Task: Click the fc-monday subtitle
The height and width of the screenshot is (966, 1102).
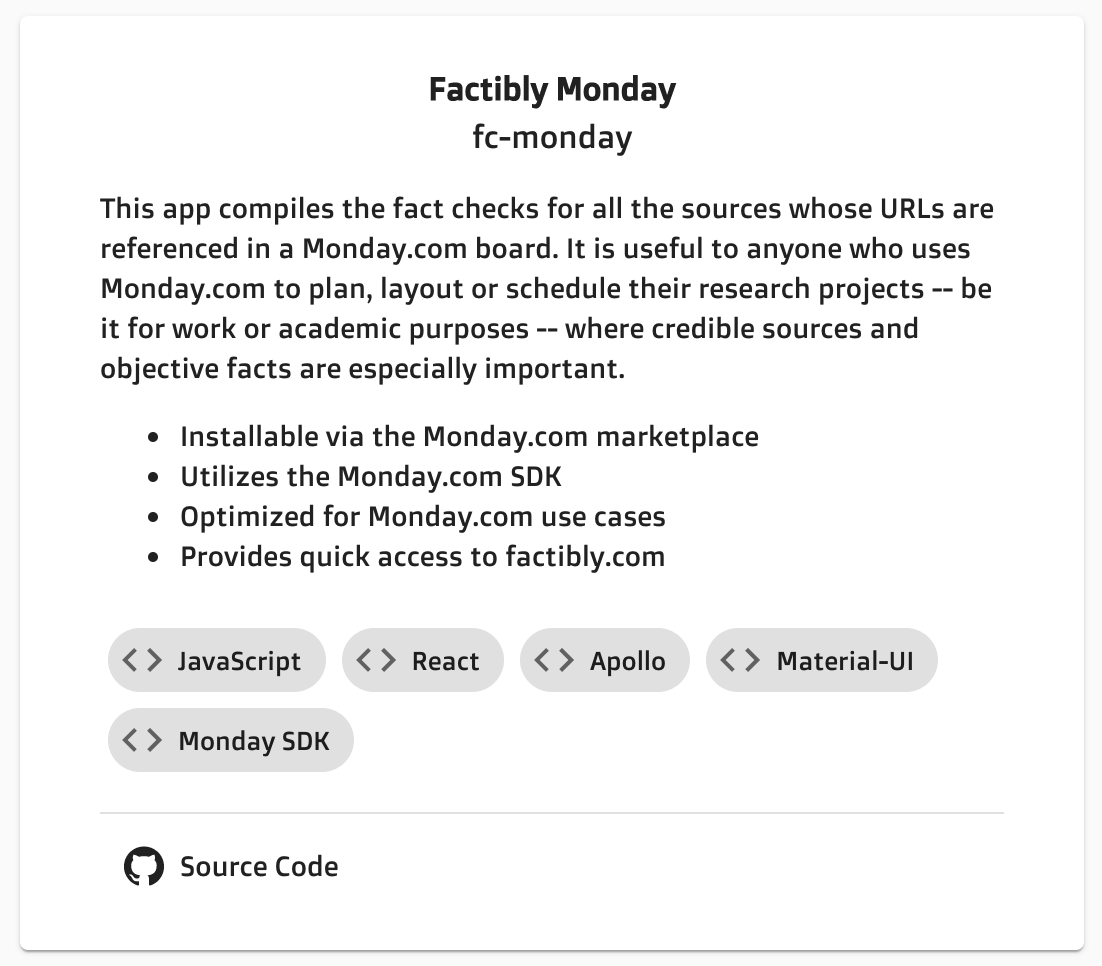Action: point(552,137)
